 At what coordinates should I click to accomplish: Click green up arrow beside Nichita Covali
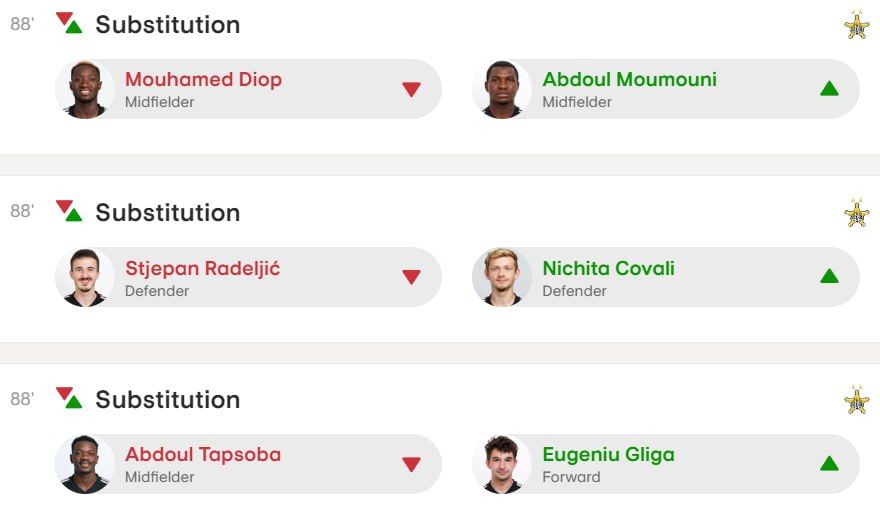[829, 276]
